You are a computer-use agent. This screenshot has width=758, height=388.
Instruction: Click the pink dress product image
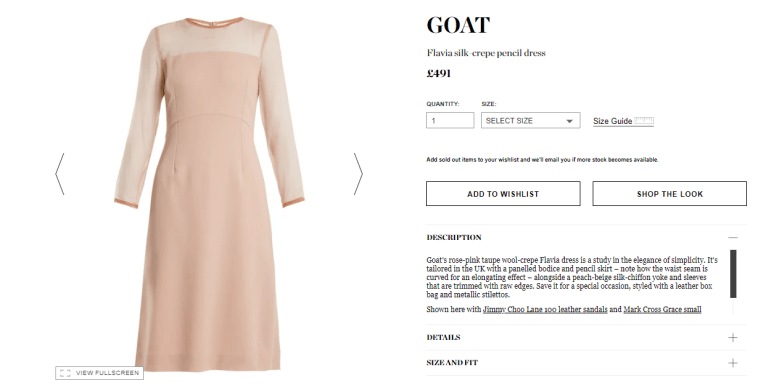tap(209, 194)
